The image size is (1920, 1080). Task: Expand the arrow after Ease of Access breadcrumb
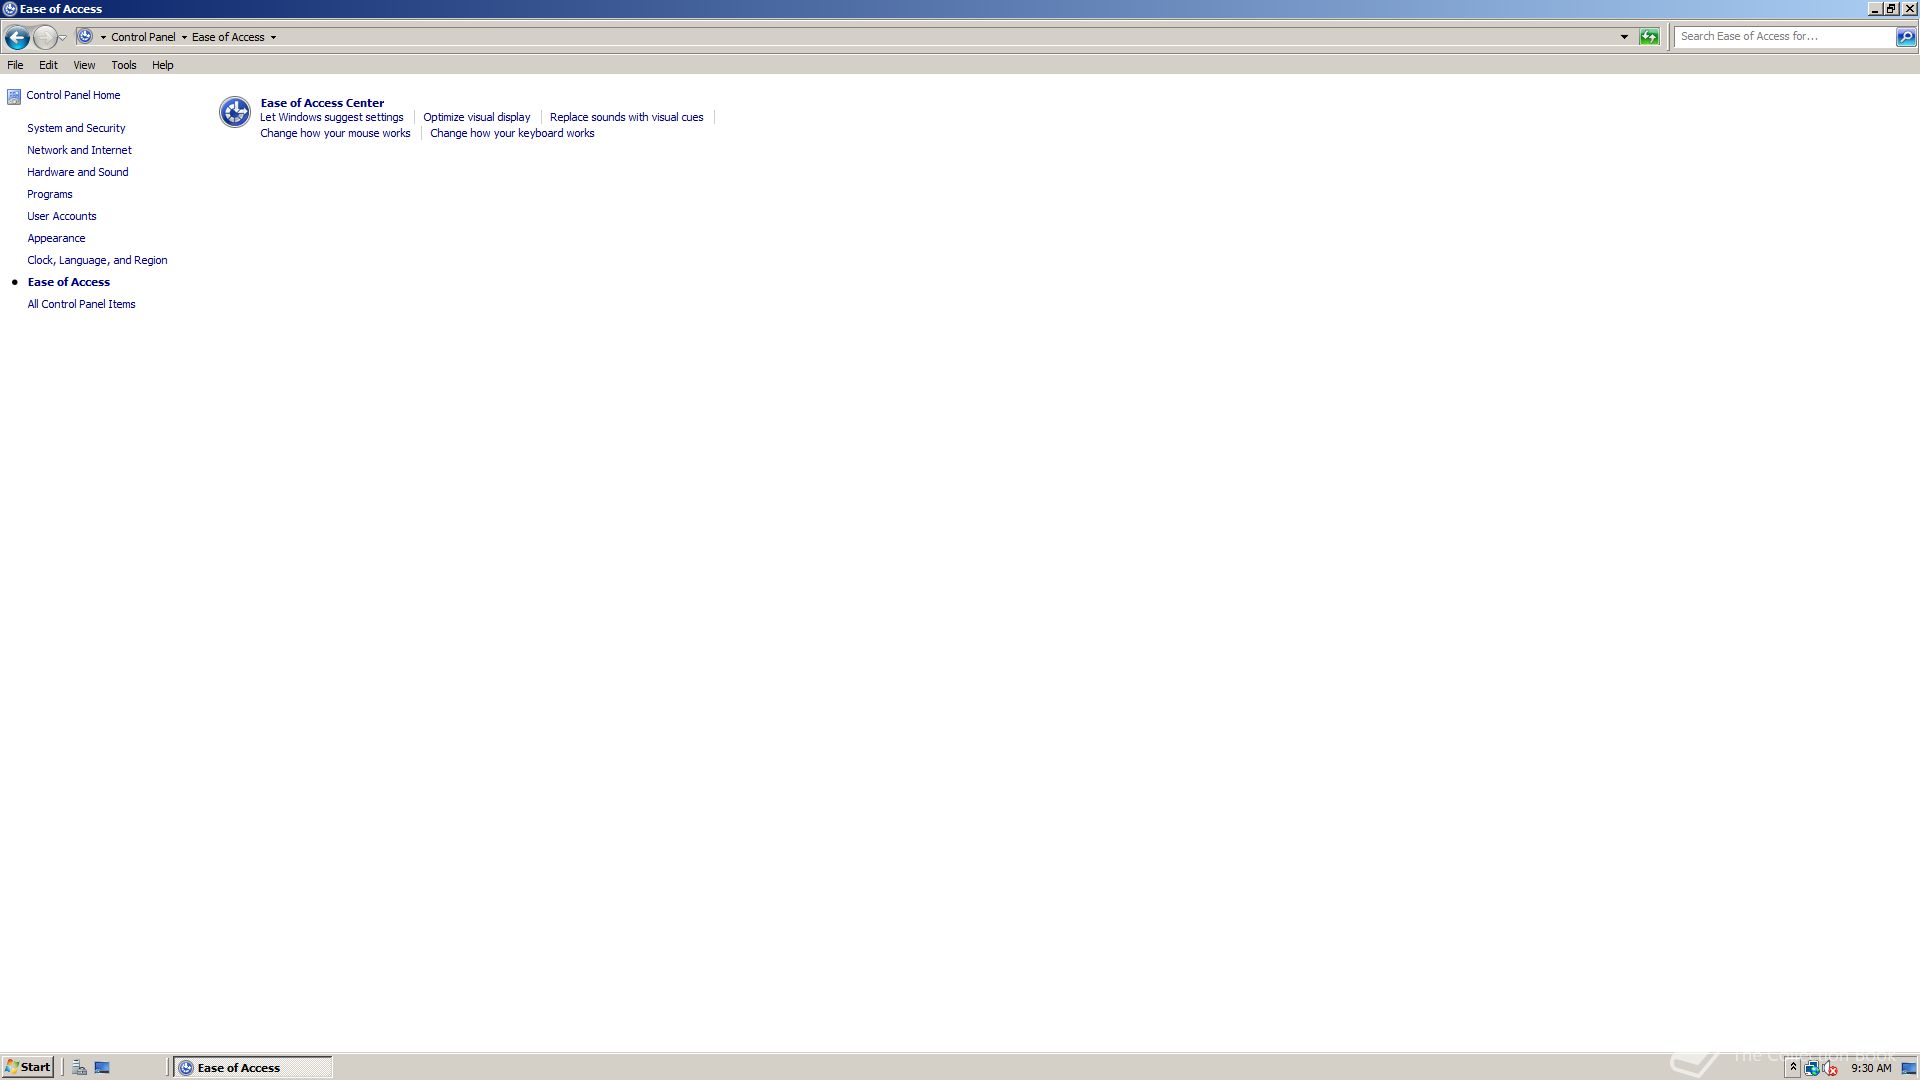point(273,37)
